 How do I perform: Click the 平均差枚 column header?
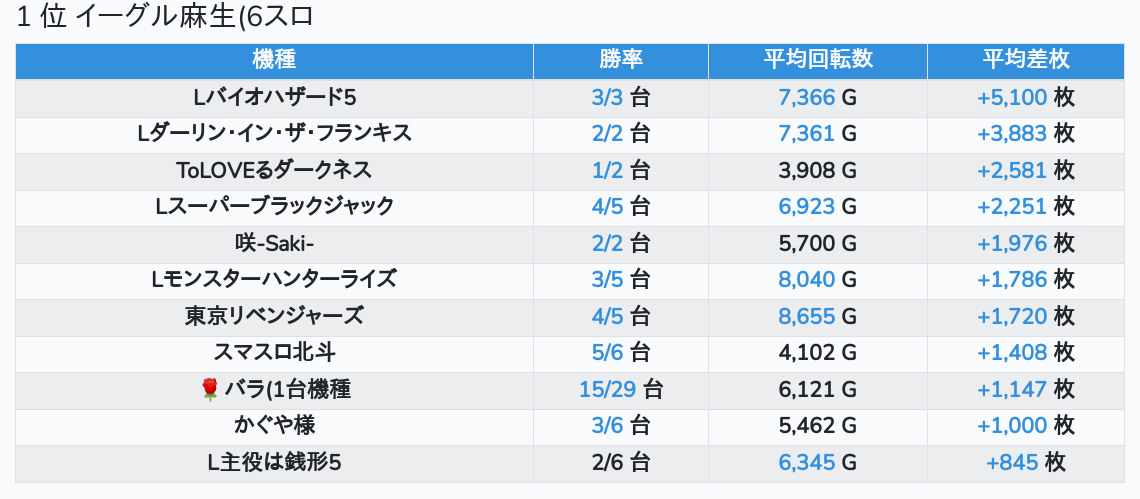click(x=1026, y=60)
